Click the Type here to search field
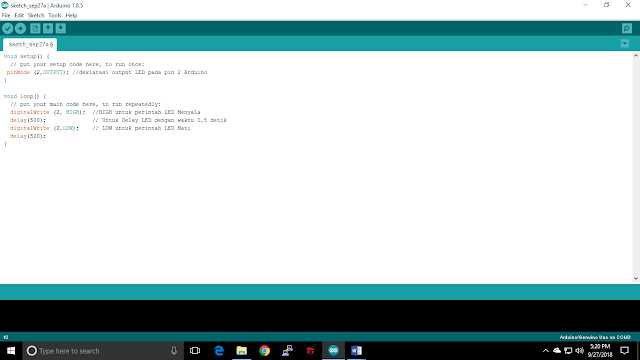 103,351
